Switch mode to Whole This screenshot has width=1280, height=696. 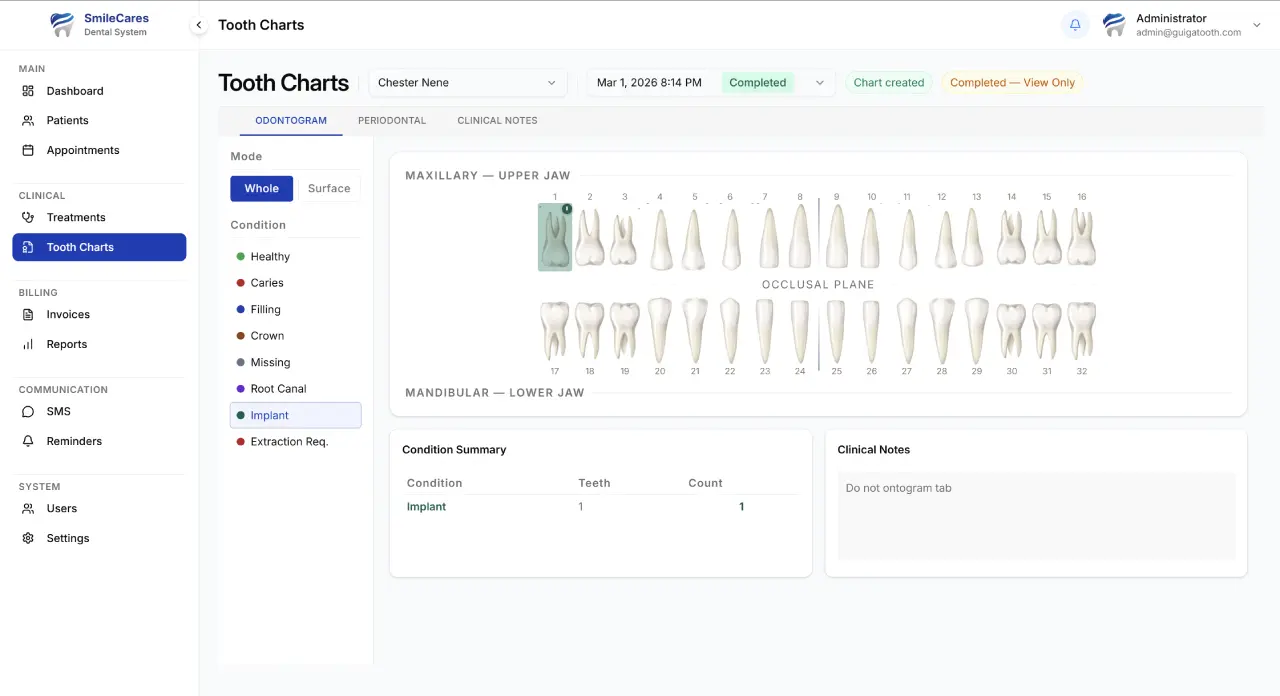(261, 188)
